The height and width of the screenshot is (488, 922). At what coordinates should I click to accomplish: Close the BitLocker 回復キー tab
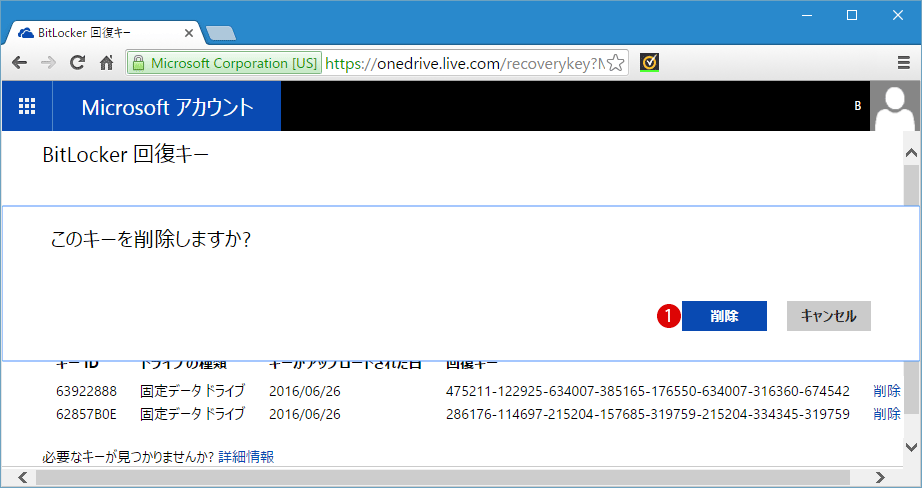189,33
